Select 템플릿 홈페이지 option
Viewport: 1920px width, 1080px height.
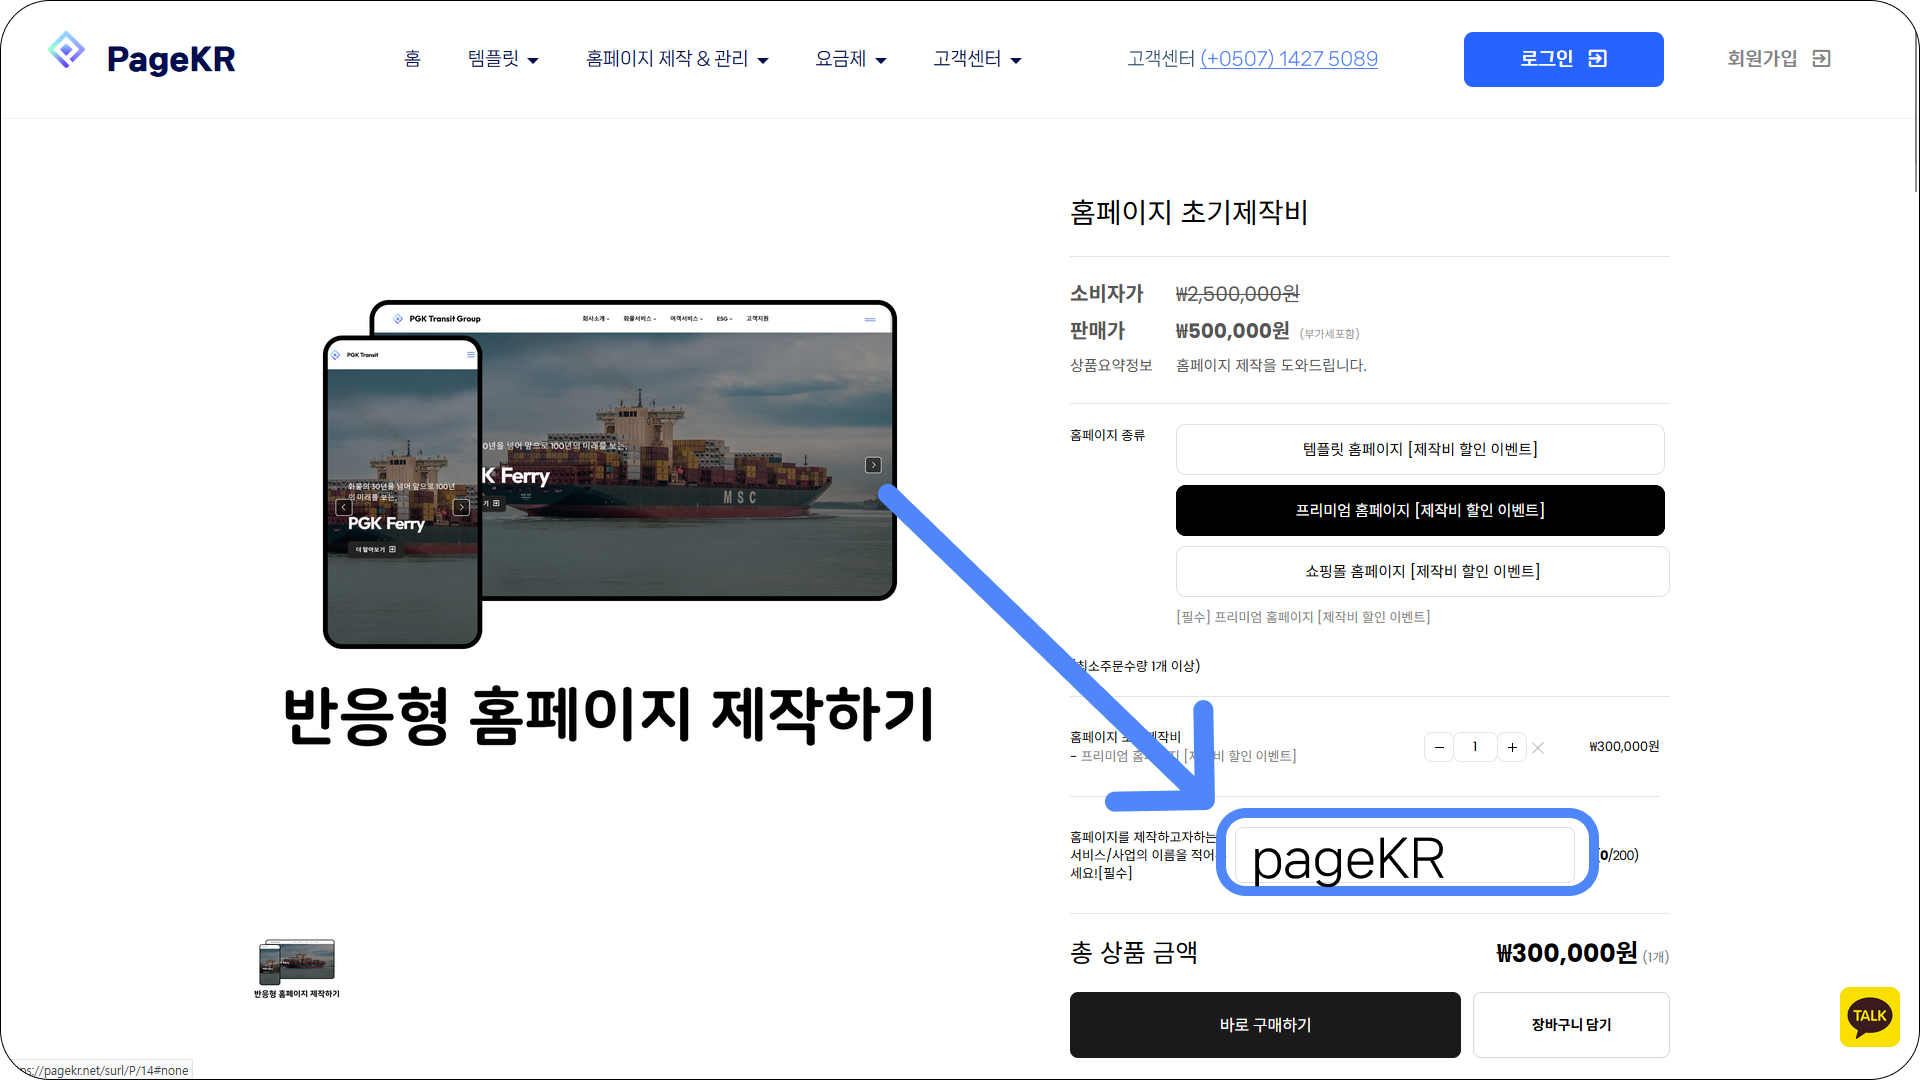(1420, 450)
